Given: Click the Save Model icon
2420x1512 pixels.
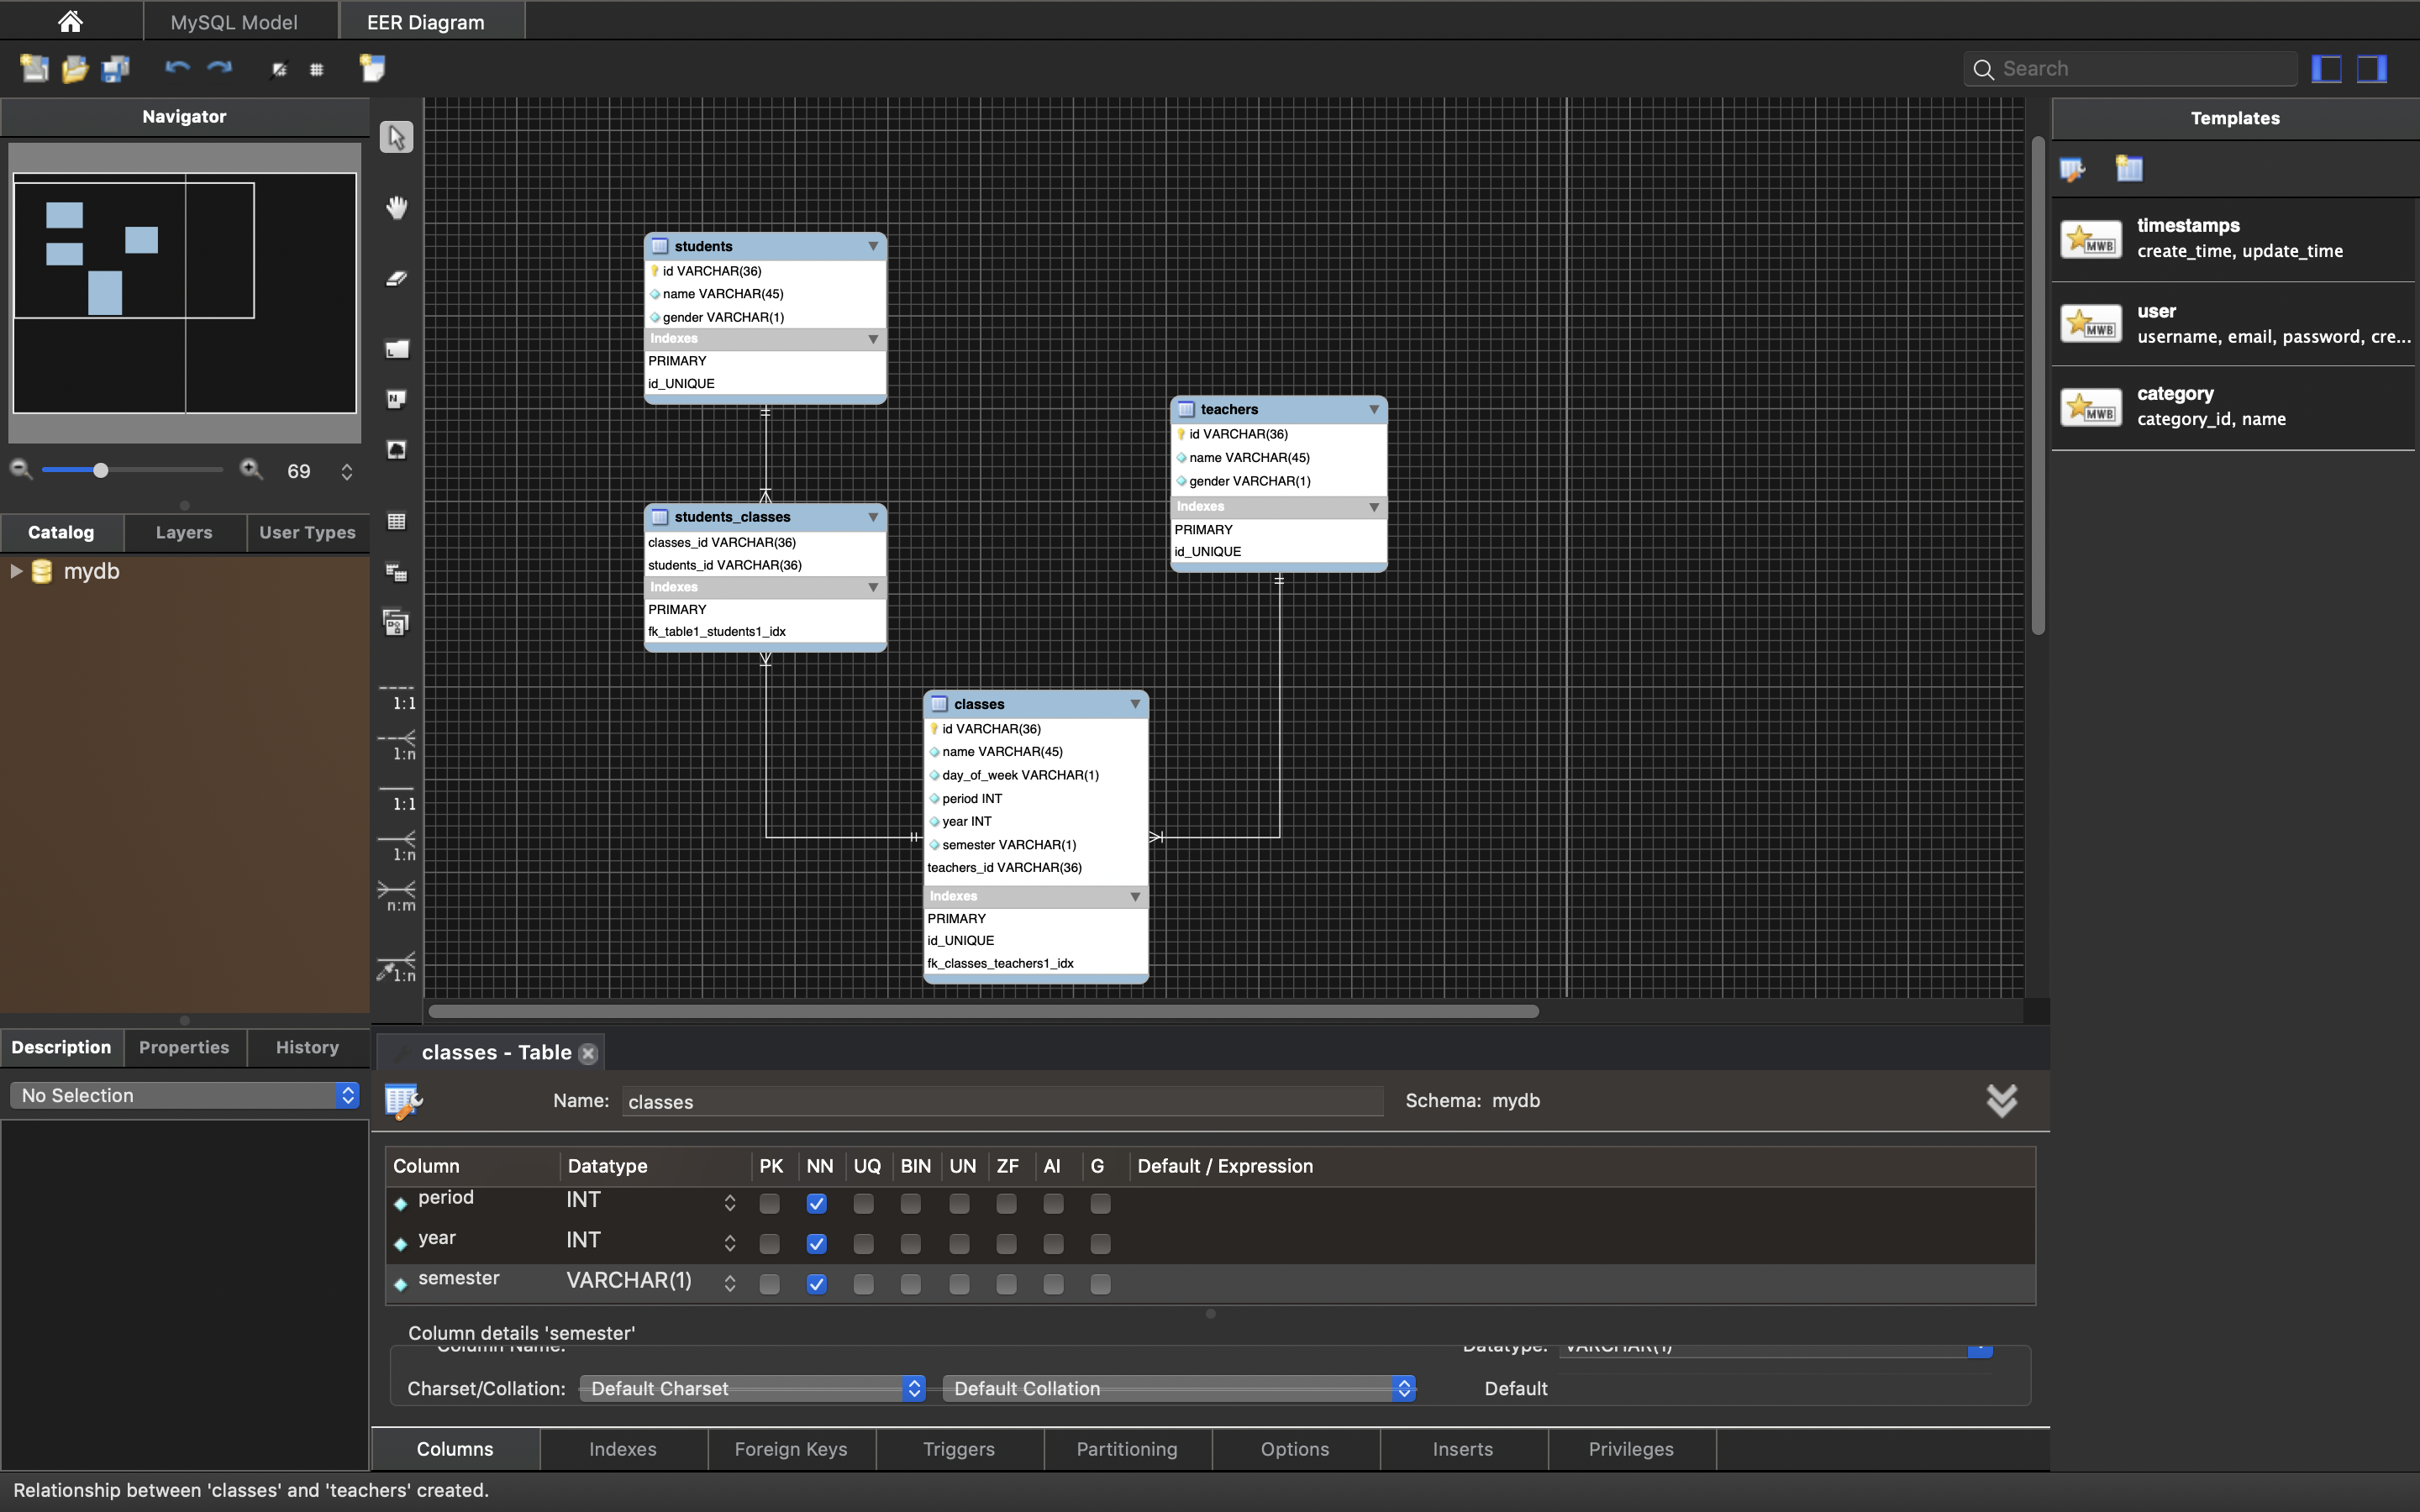Looking at the screenshot, I should [x=116, y=68].
